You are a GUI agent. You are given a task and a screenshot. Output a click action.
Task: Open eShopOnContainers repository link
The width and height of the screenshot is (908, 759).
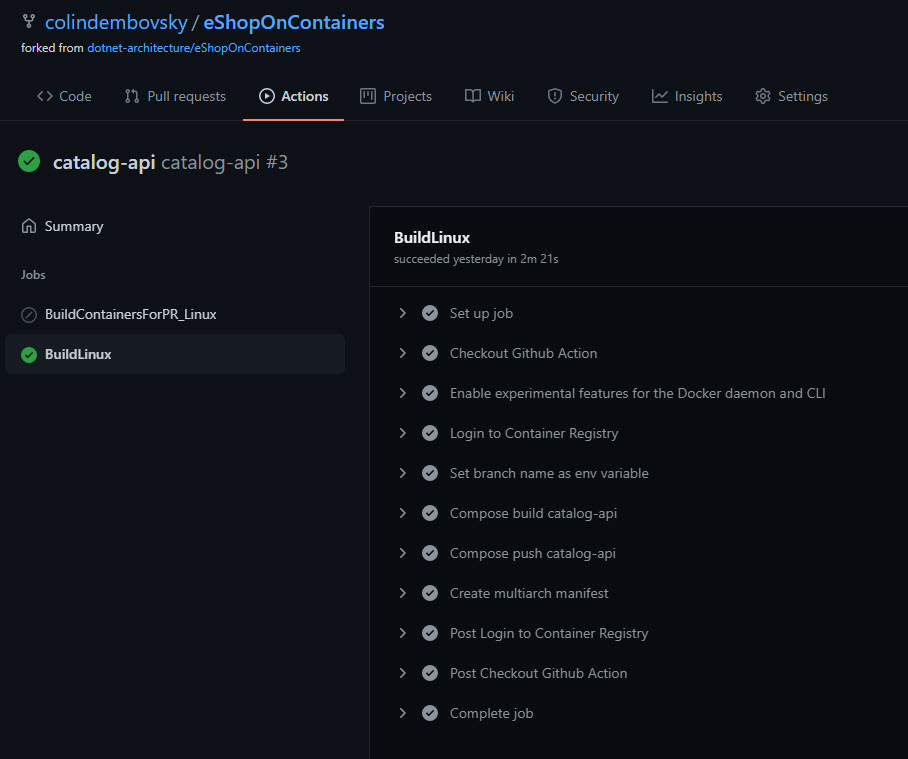294,23
